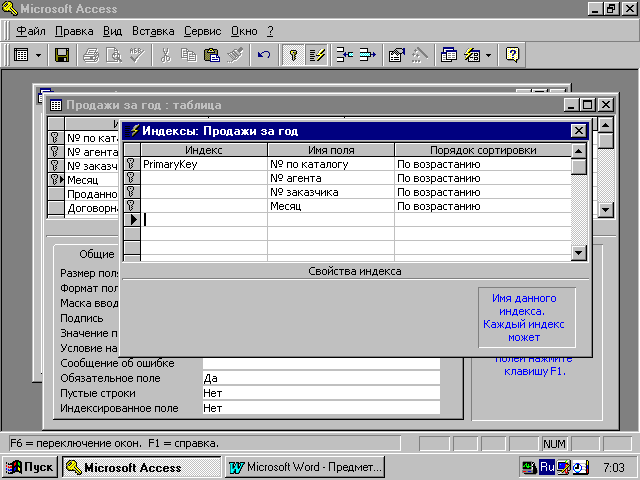Select Проданно field row in table design
Viewport: 640px width, 480px height.
[x=92, y=194]
